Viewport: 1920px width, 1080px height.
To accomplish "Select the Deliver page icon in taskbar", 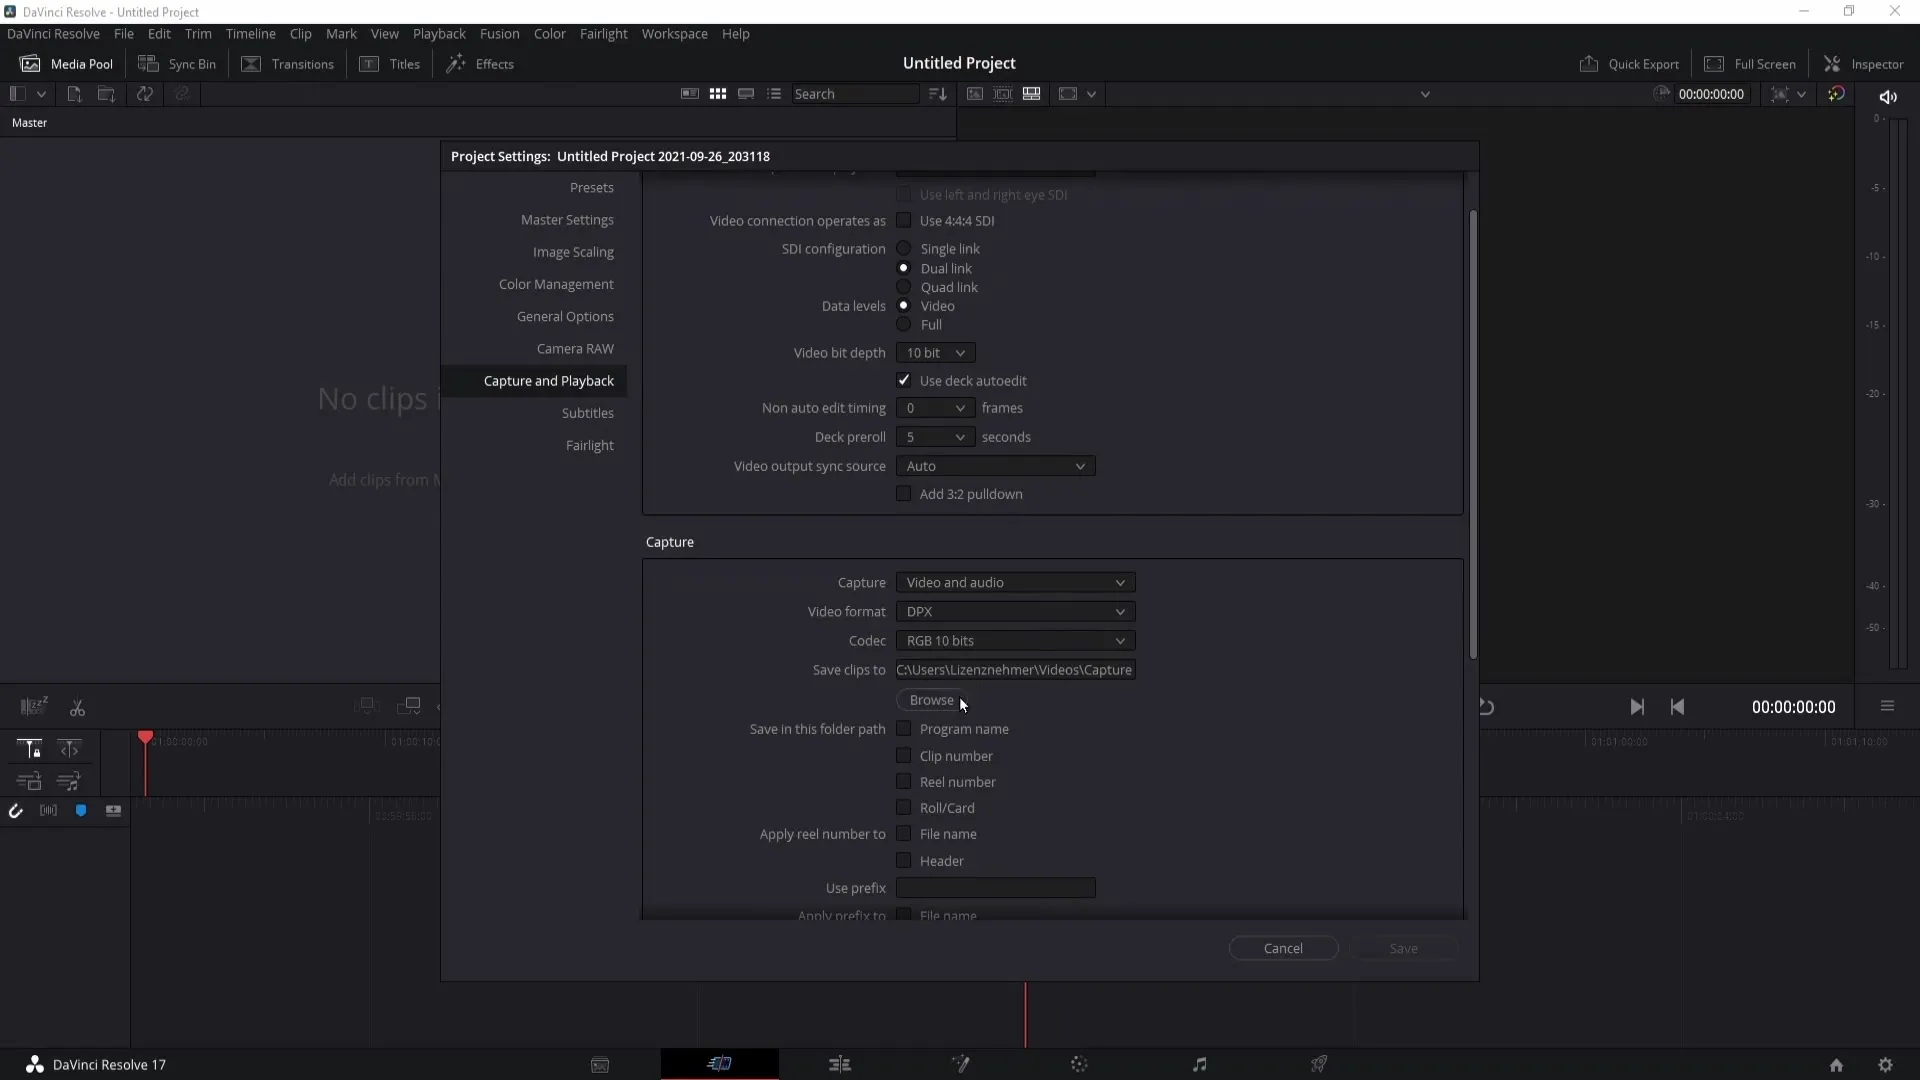I will point(1320,1064).
